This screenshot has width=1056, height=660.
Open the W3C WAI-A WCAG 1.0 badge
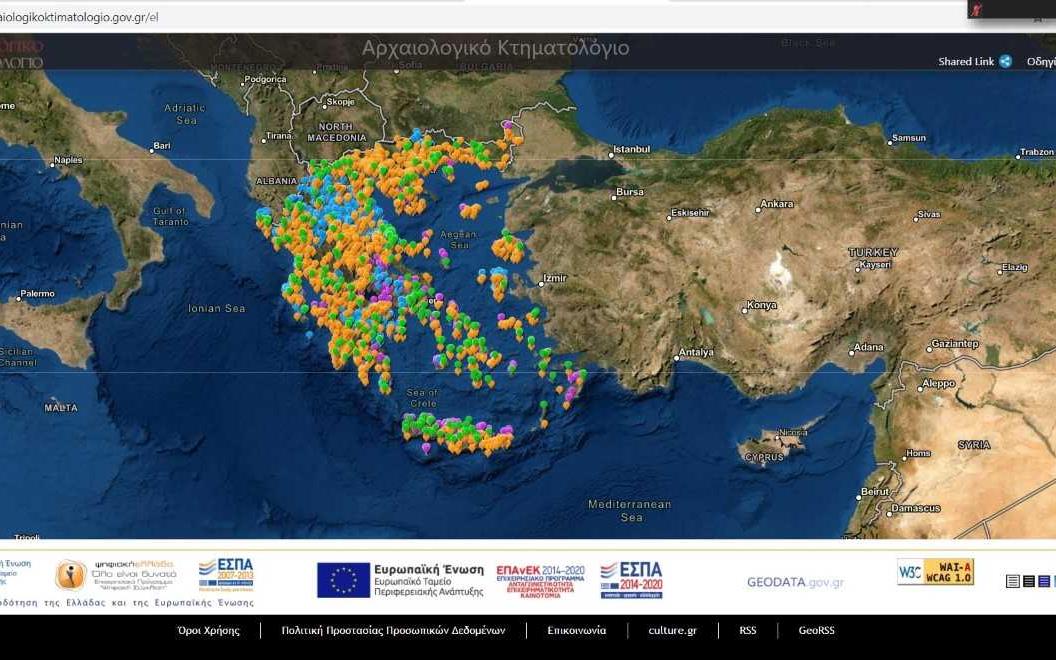tap(935, 572)
